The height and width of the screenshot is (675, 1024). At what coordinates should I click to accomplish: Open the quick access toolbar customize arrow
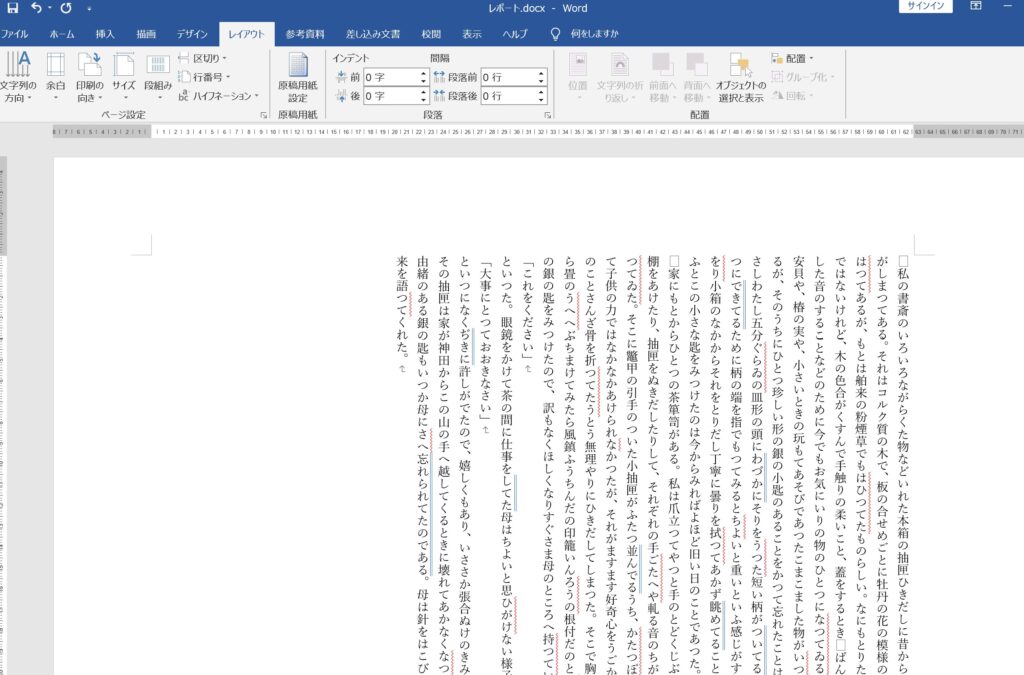[89, 8]
